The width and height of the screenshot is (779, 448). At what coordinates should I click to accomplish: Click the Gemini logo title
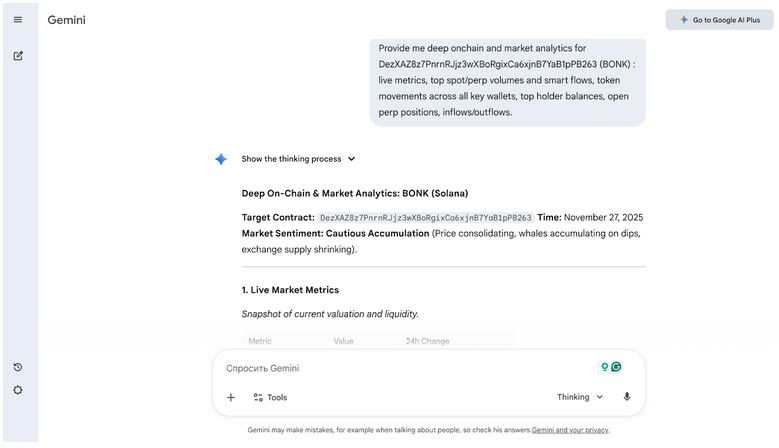pyautogui.click(x=66, y=20)
